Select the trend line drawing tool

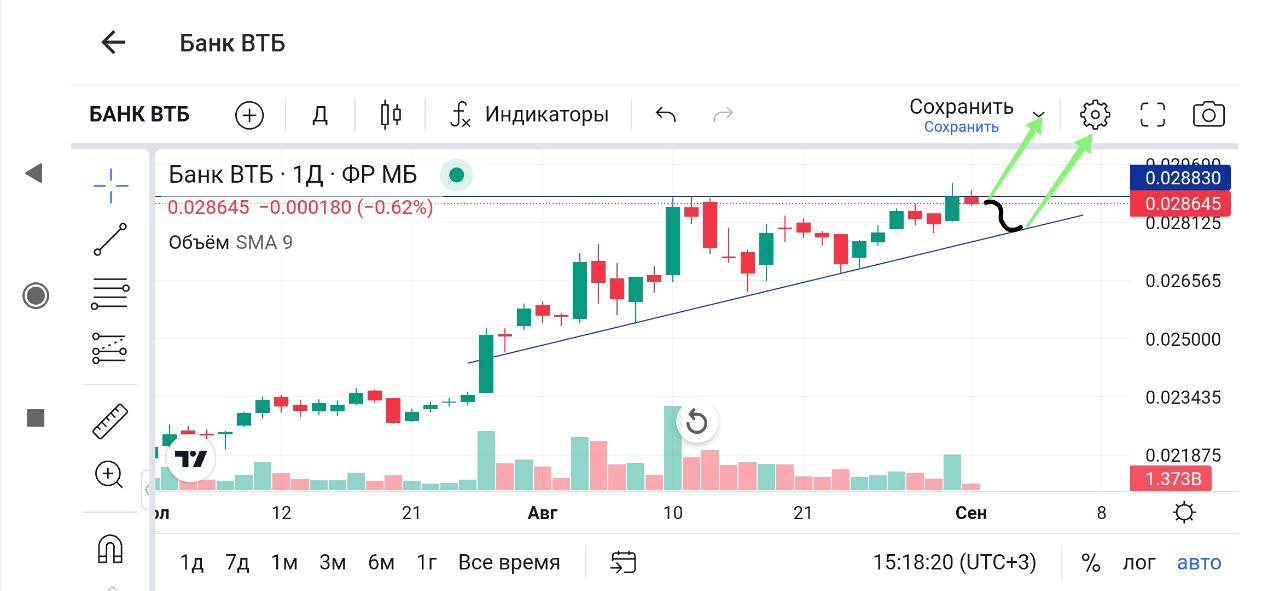click(x=110, y=241)
